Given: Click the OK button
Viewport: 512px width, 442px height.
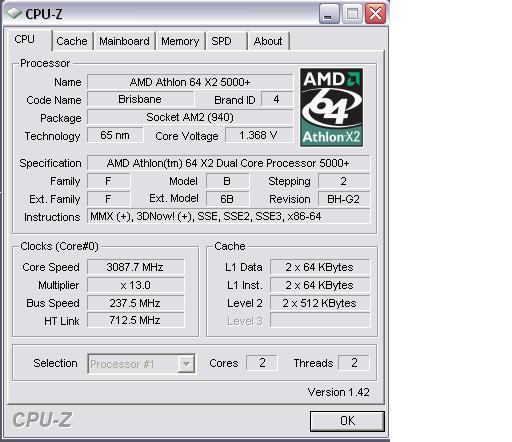Looking at the screenshot, I should (x=347, y=421).
